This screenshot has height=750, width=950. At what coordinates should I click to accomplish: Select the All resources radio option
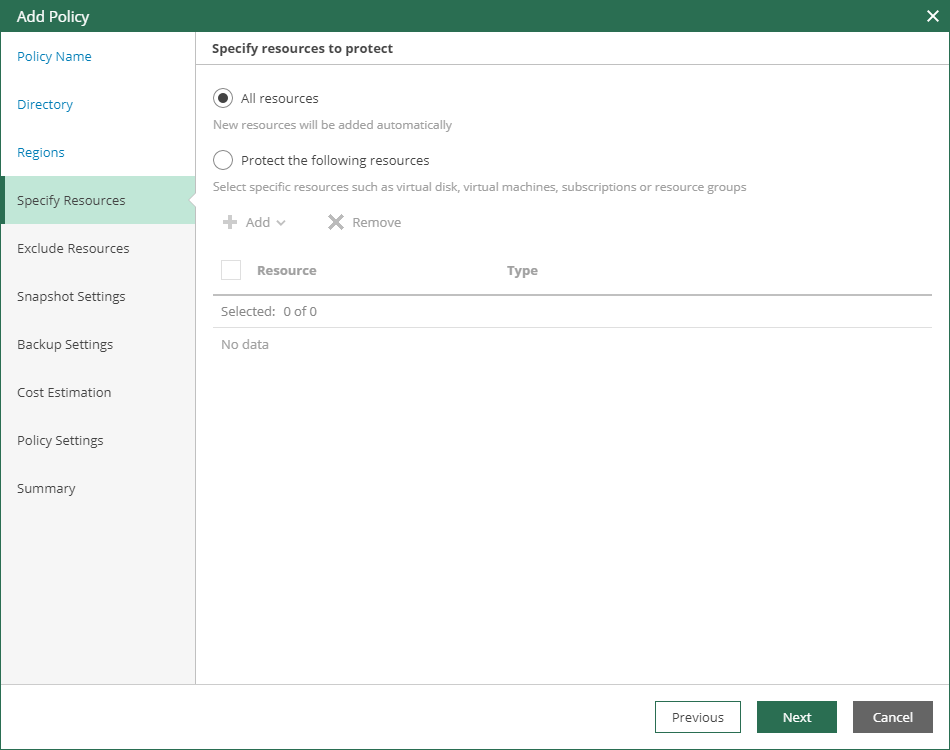click(x=223, y=98)
